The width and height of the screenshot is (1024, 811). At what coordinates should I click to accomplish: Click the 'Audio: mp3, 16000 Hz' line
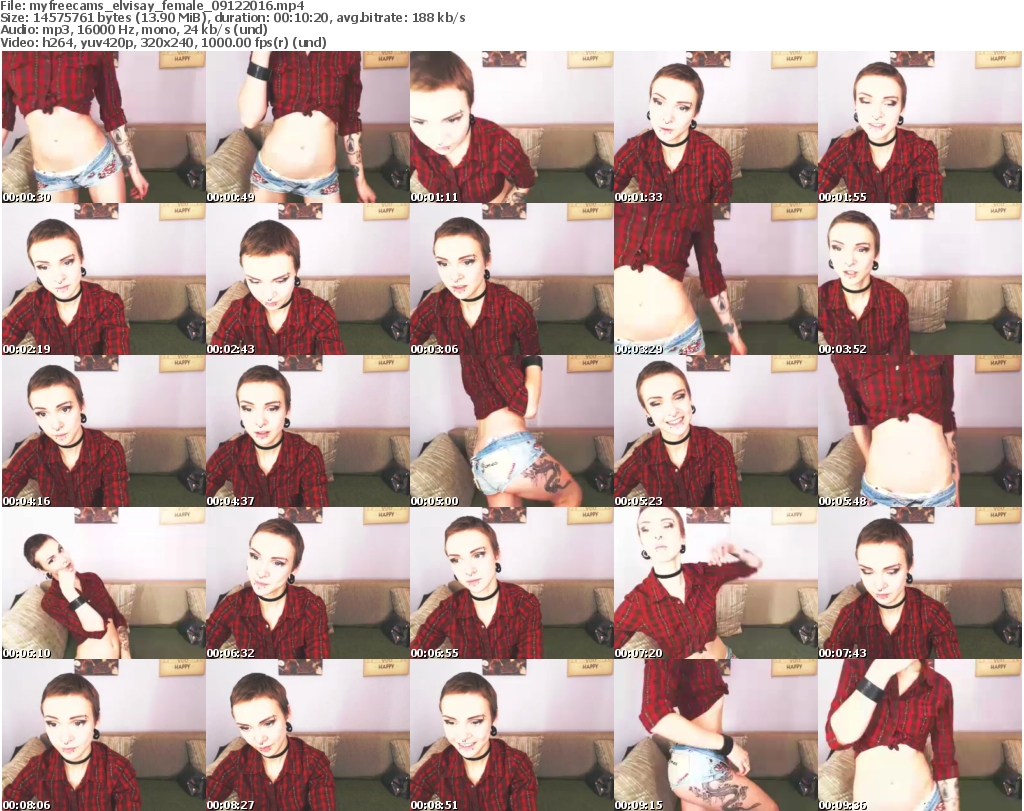134,30
